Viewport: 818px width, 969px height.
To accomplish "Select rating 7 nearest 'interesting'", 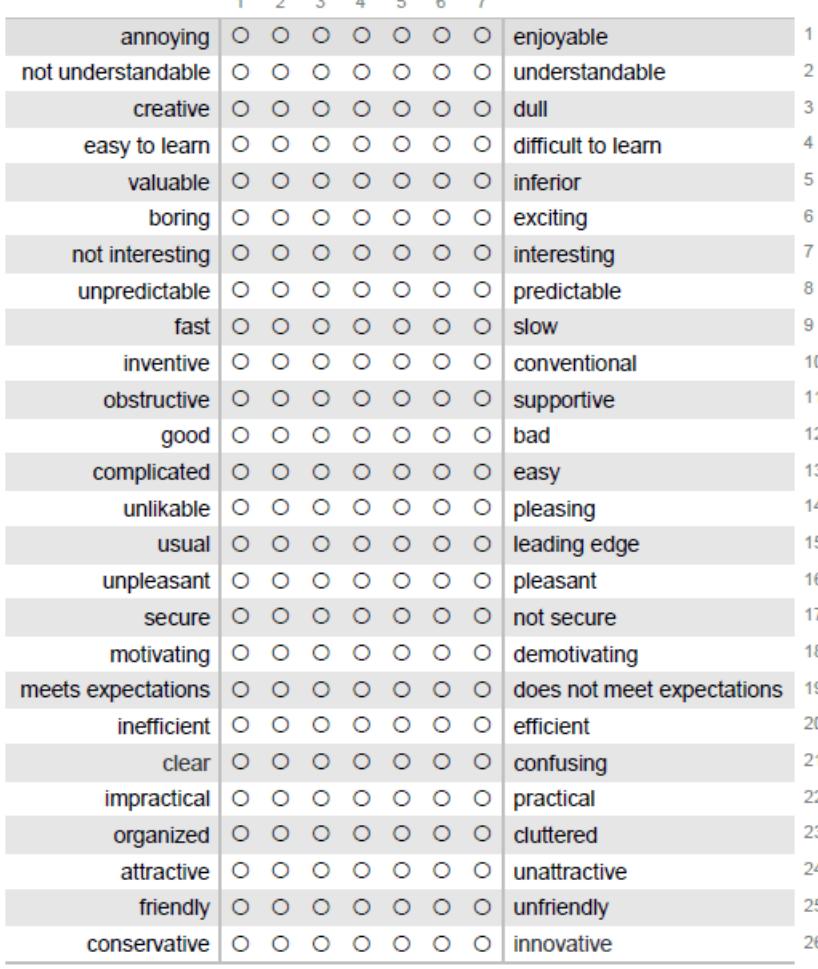I will [482, 253].
